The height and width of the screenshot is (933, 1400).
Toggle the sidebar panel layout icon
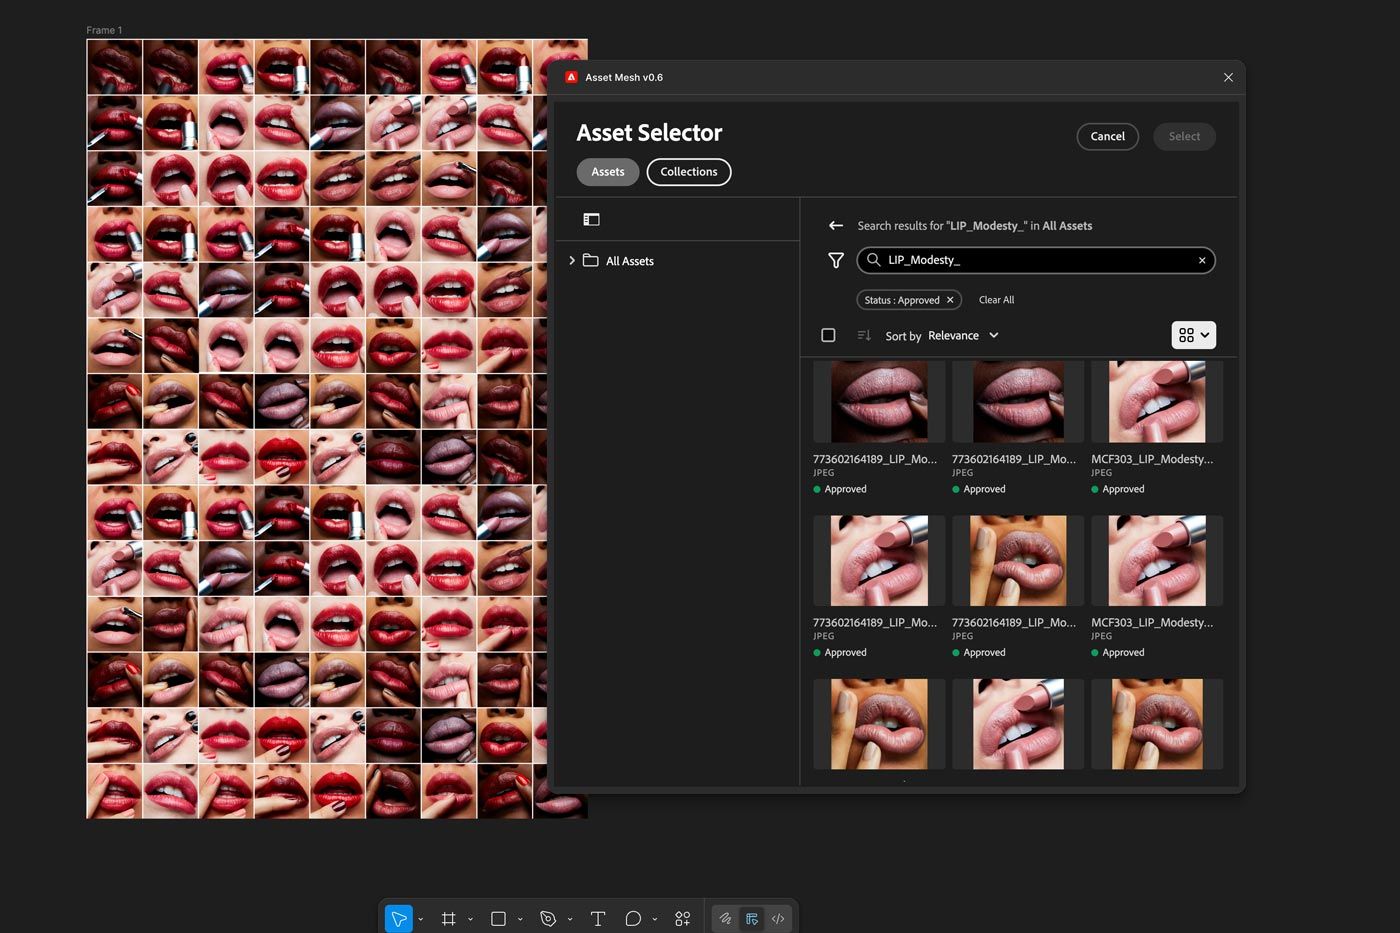(592, 219)
